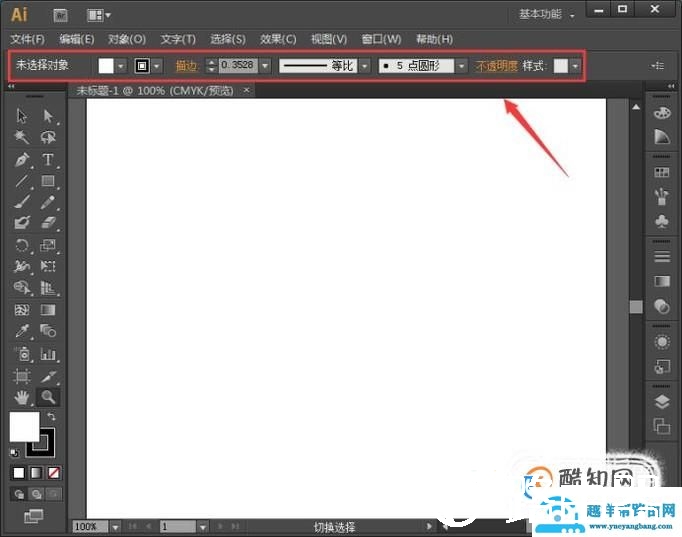Launch Adobe Bridge from top bar
Screen dimensions: 682x537
pos(60,16)
